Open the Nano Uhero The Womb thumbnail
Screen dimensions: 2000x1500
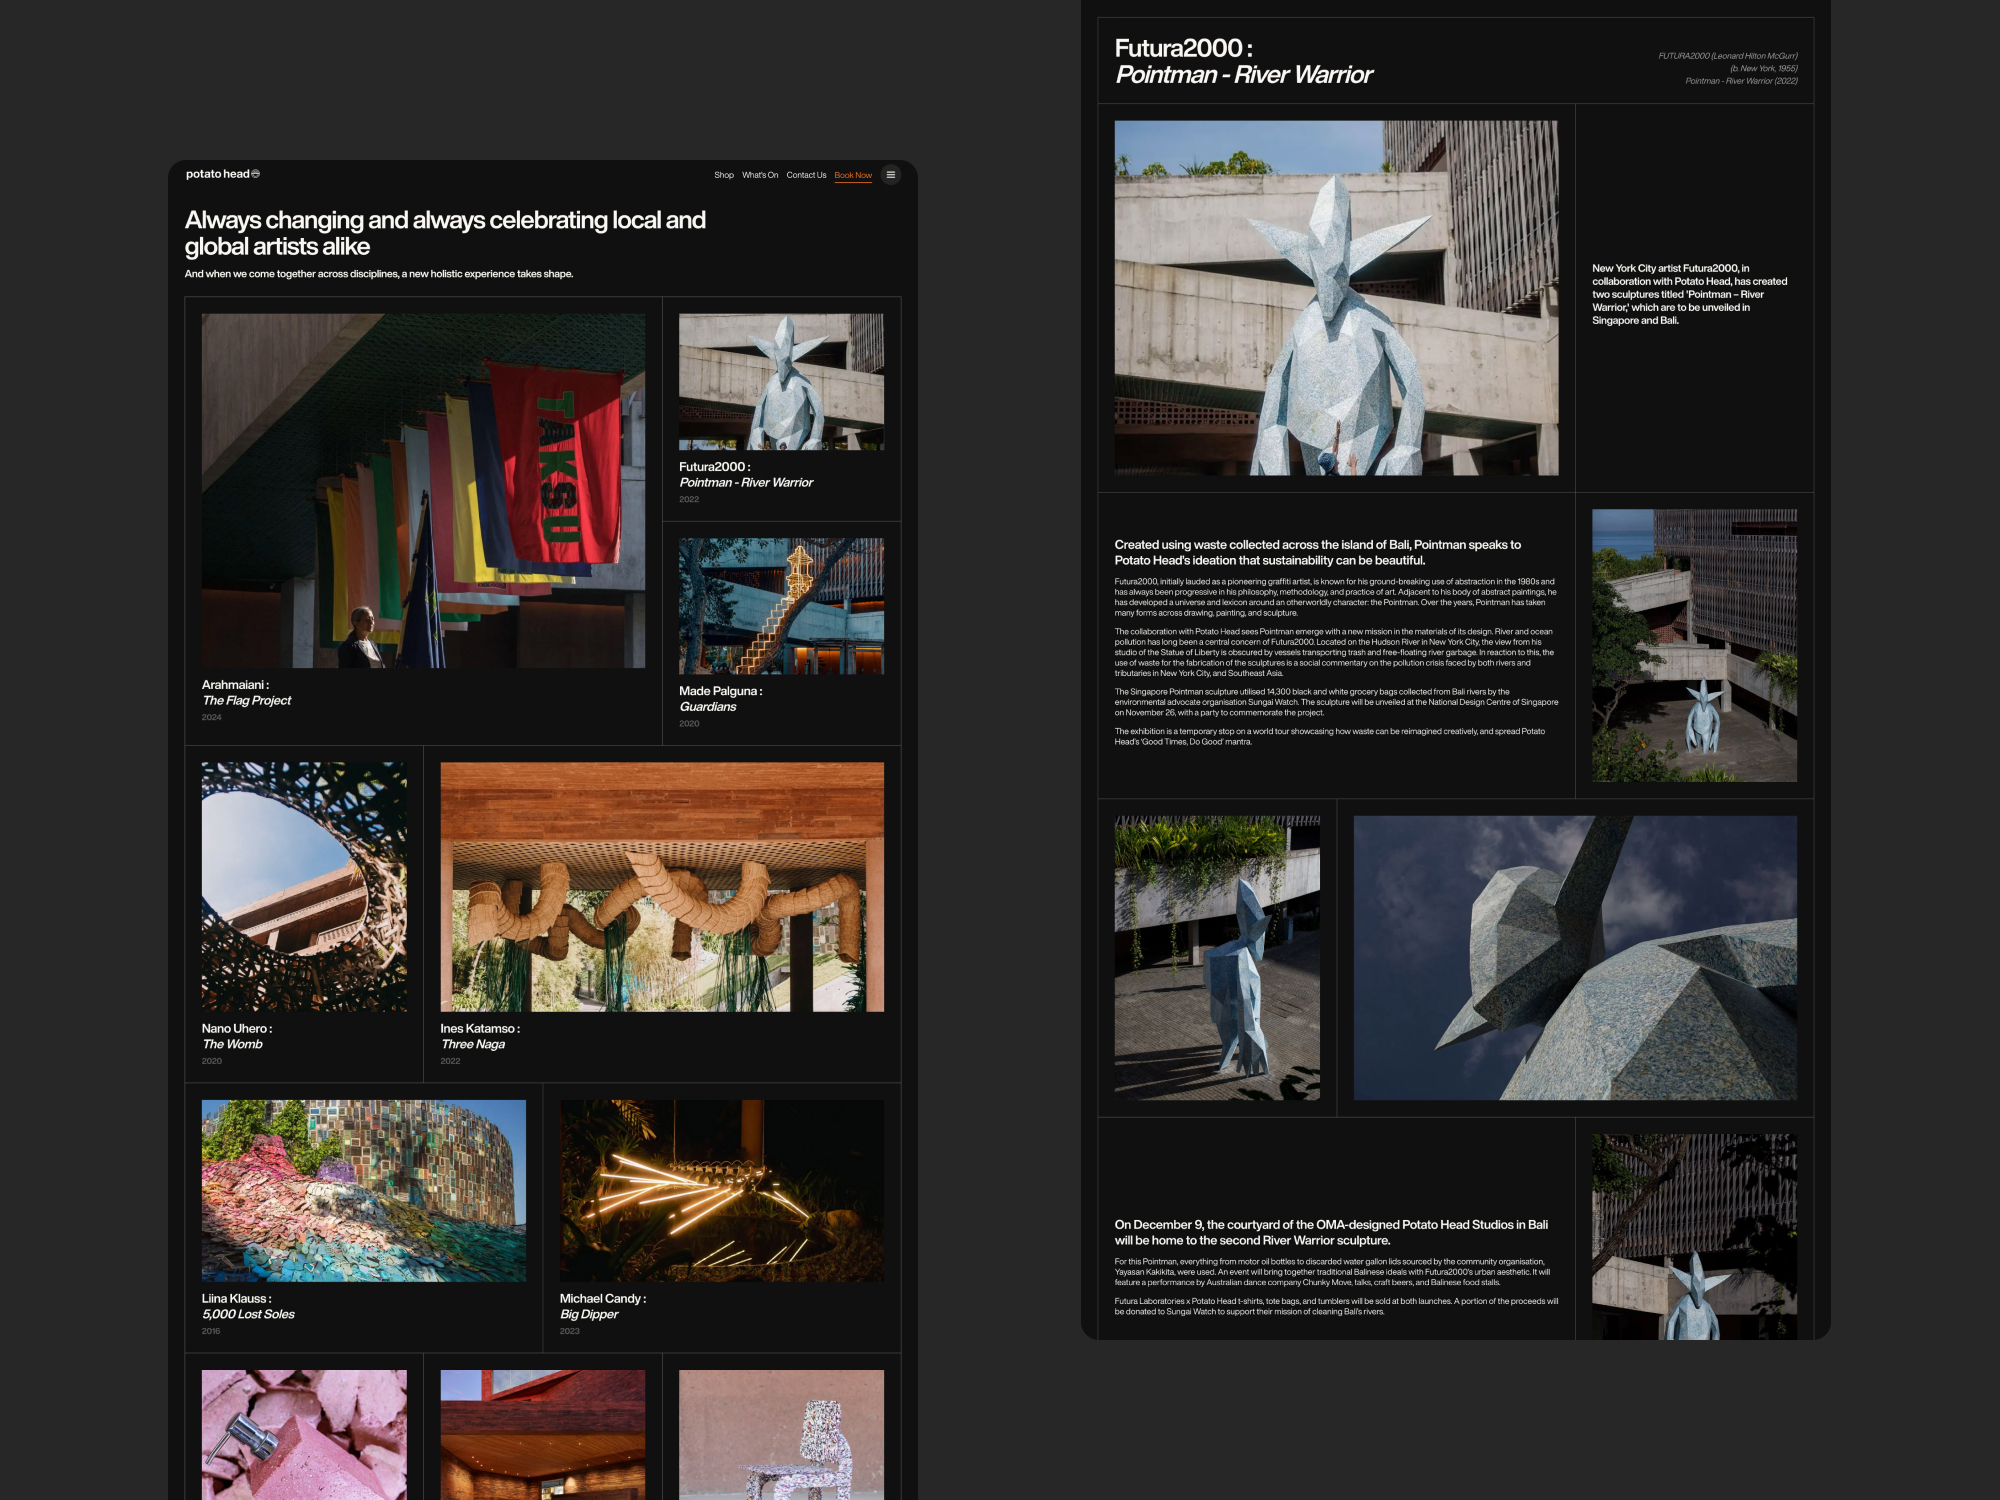[304, 887]
